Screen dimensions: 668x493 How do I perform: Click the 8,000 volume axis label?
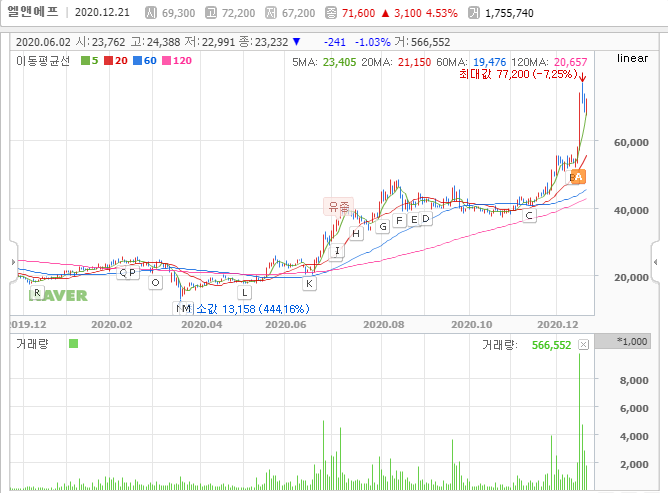634,381
